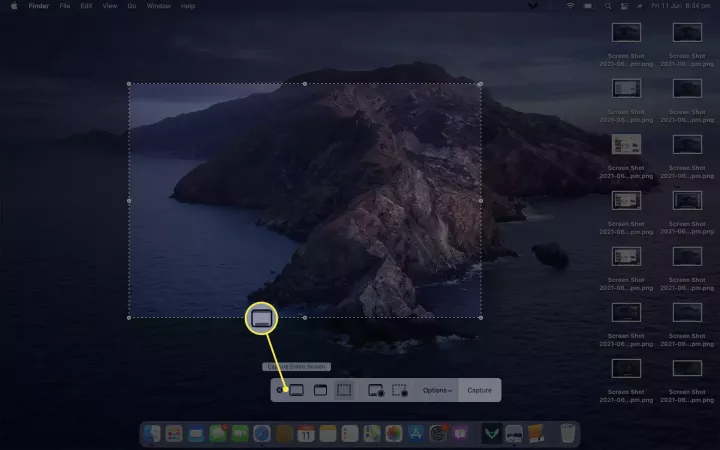
Task: Select the Record Entire Screen tool
Action: pos(376,390)
